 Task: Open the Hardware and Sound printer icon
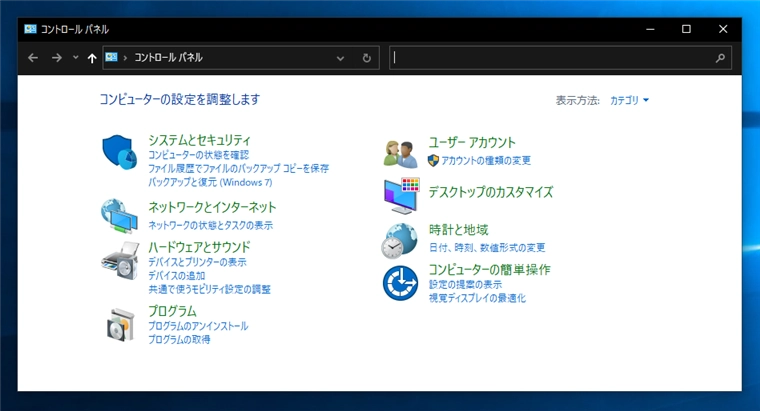tap(120, 261)
